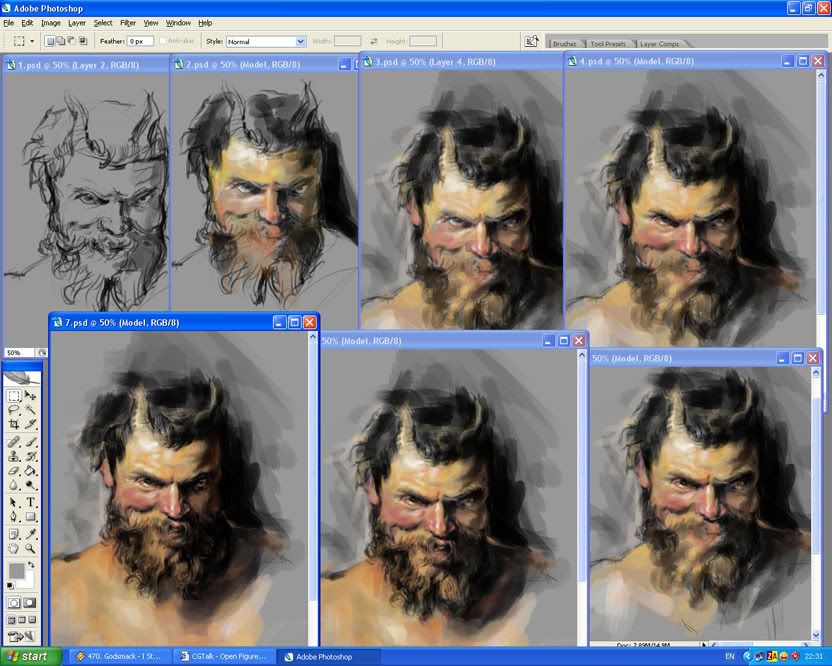This screenshot has height=666, width=832.
Task: Toggle the Anti-alias checkbox
Action: pyautogui.click(x=163, y=41)
